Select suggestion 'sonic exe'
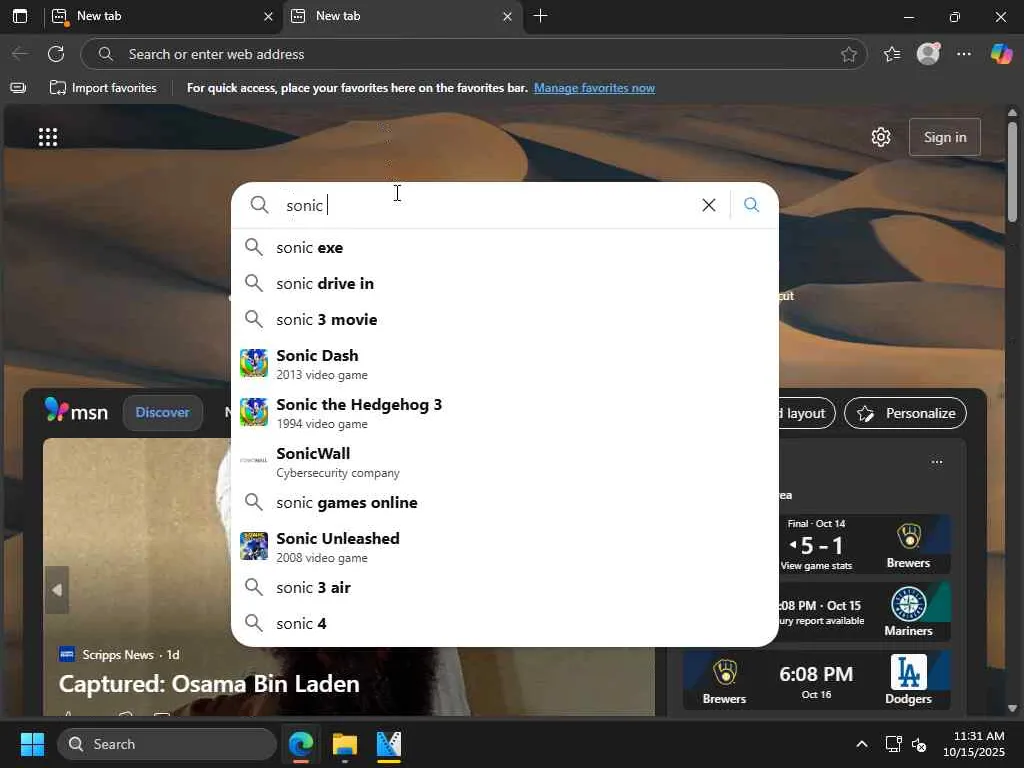 505,248
